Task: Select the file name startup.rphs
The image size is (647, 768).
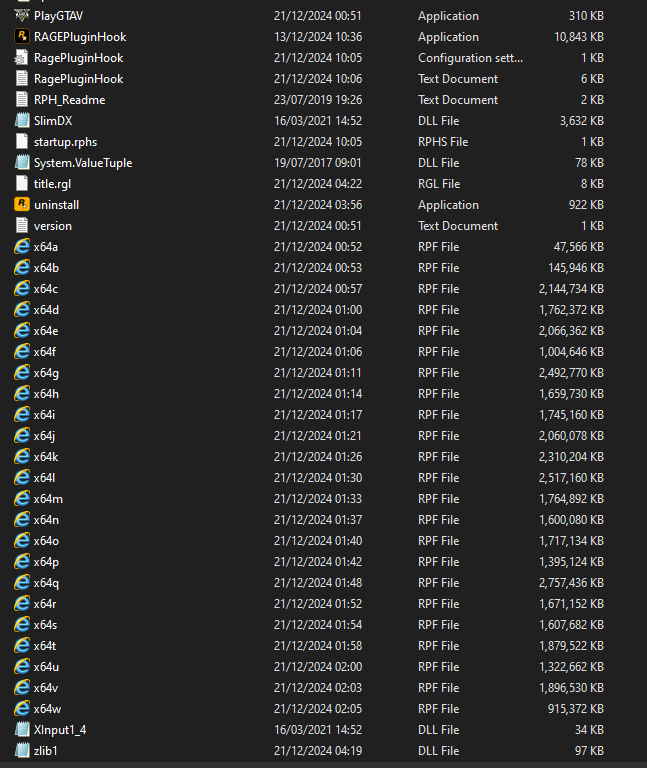Action: pyautogui.click(x=65, y=142)
